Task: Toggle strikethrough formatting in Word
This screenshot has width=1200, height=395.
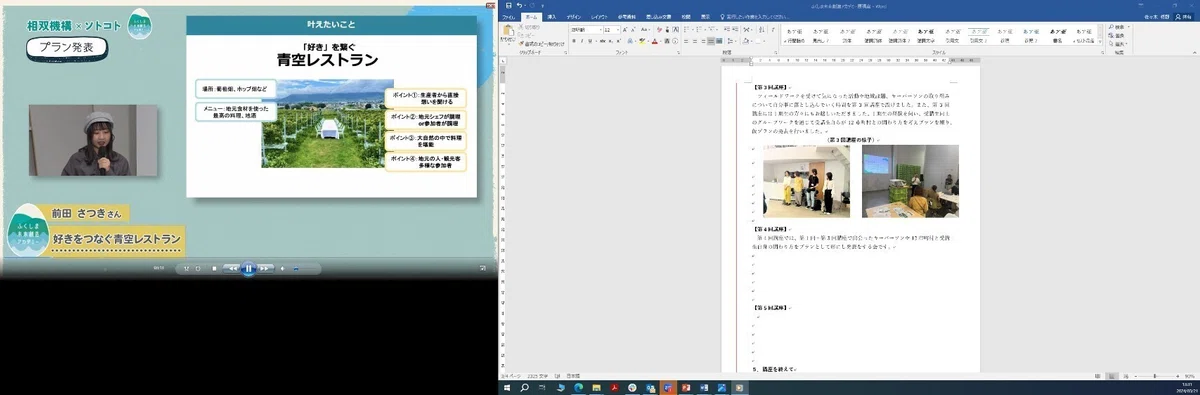Action: (x=602, y=41)
